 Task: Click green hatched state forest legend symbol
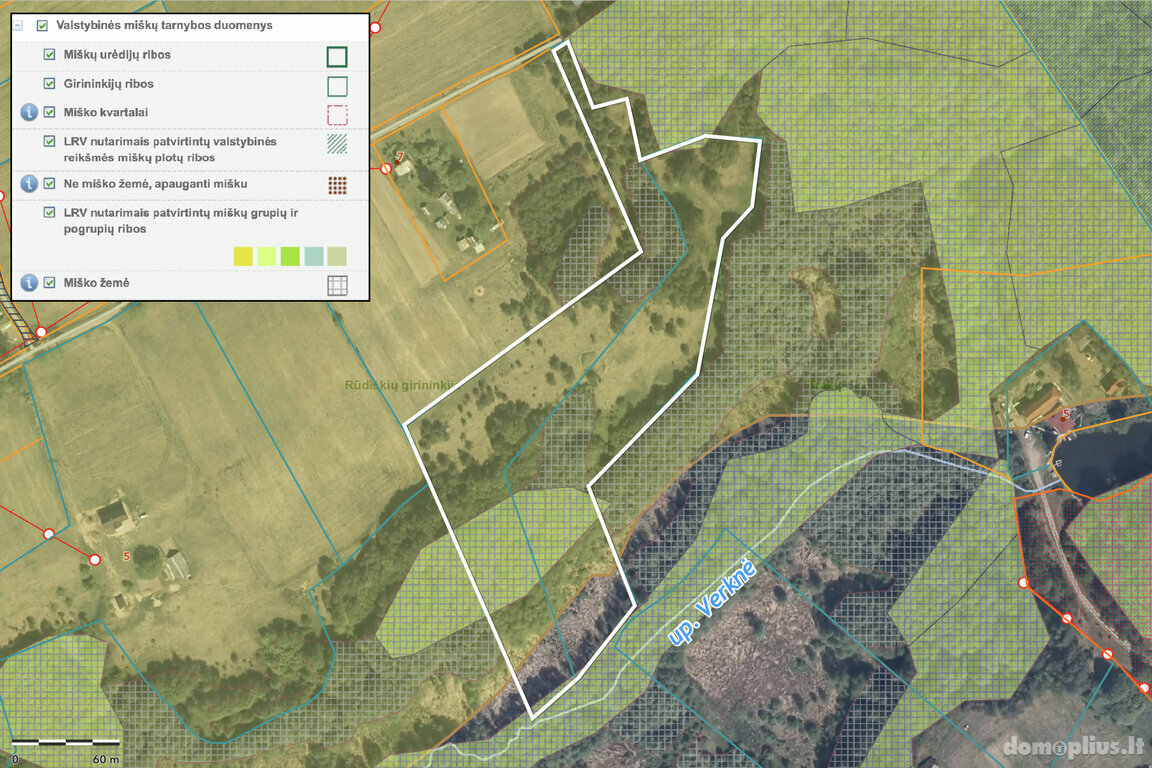point(337,144)
